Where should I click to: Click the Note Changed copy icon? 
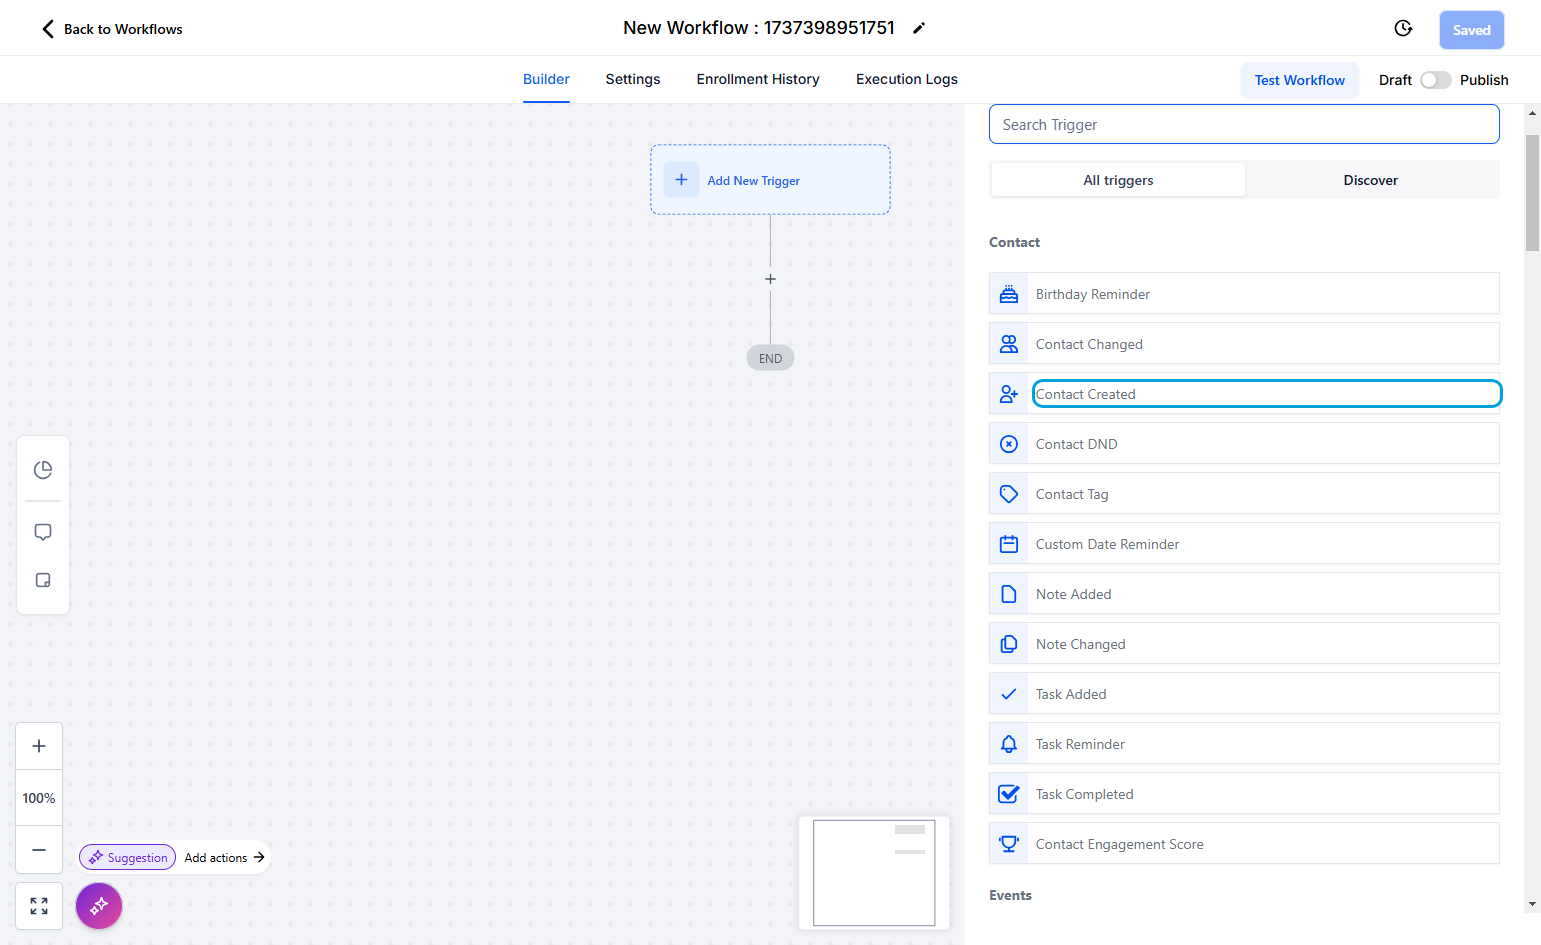1009,644
